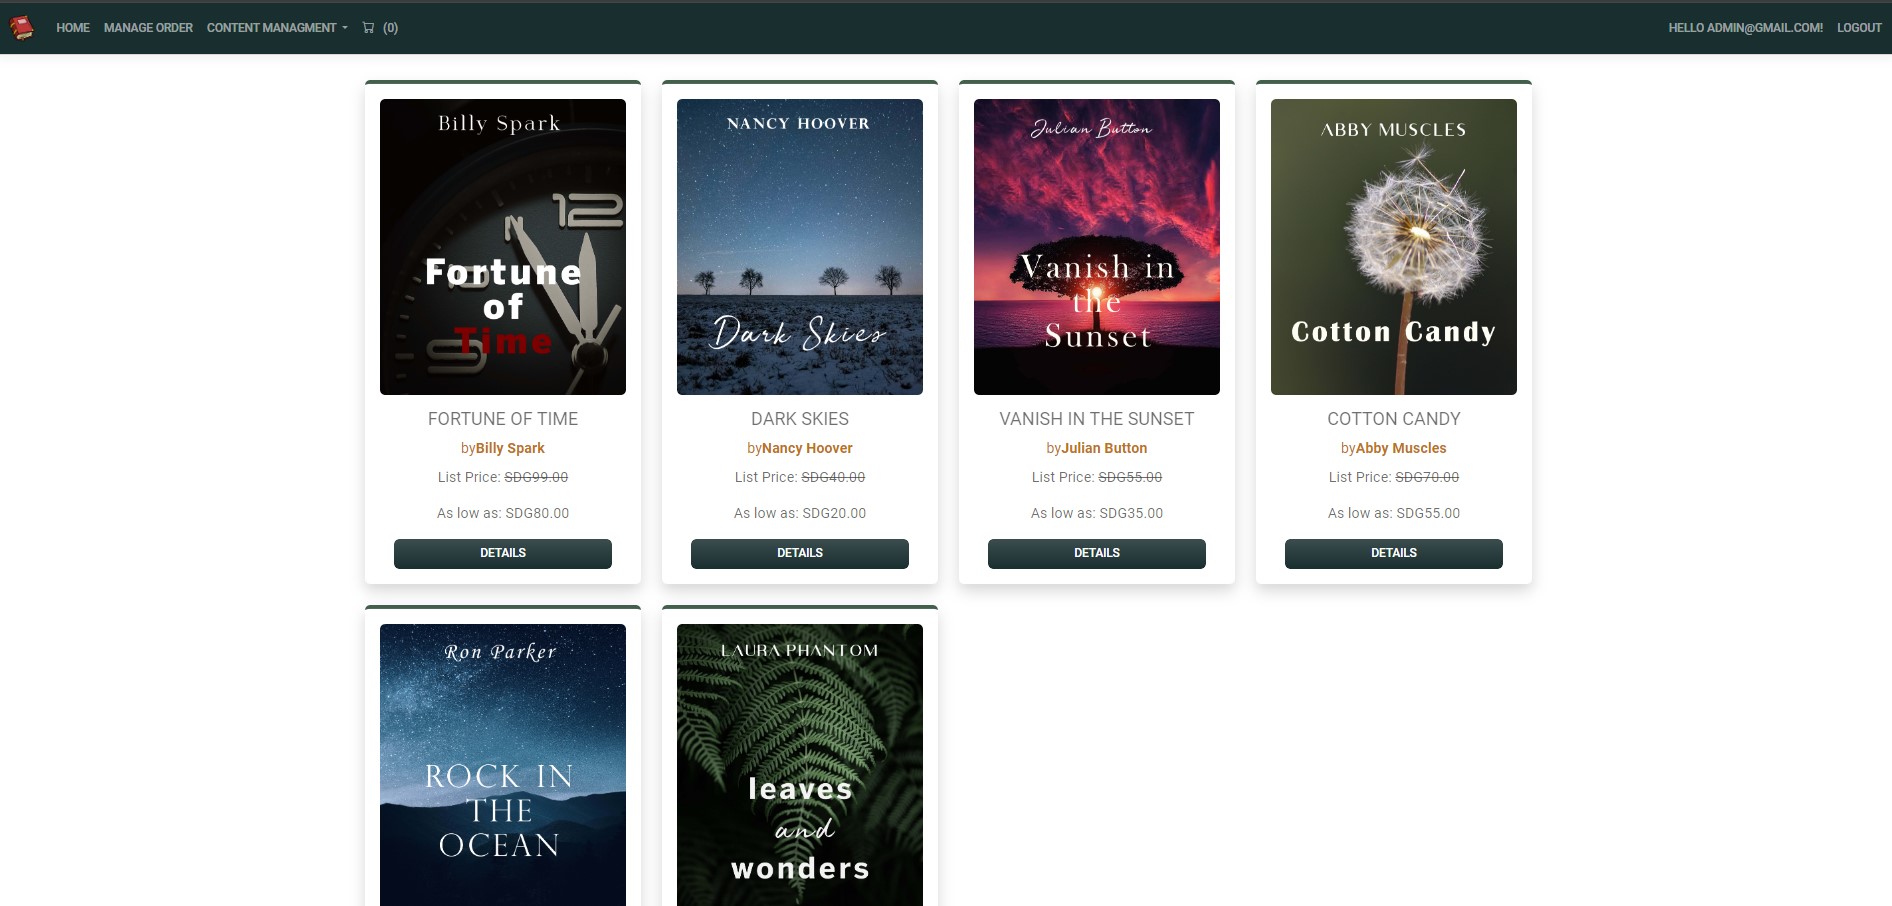Click the red book logo icon
The image size is (1892, 906).
tap(22, 27)
